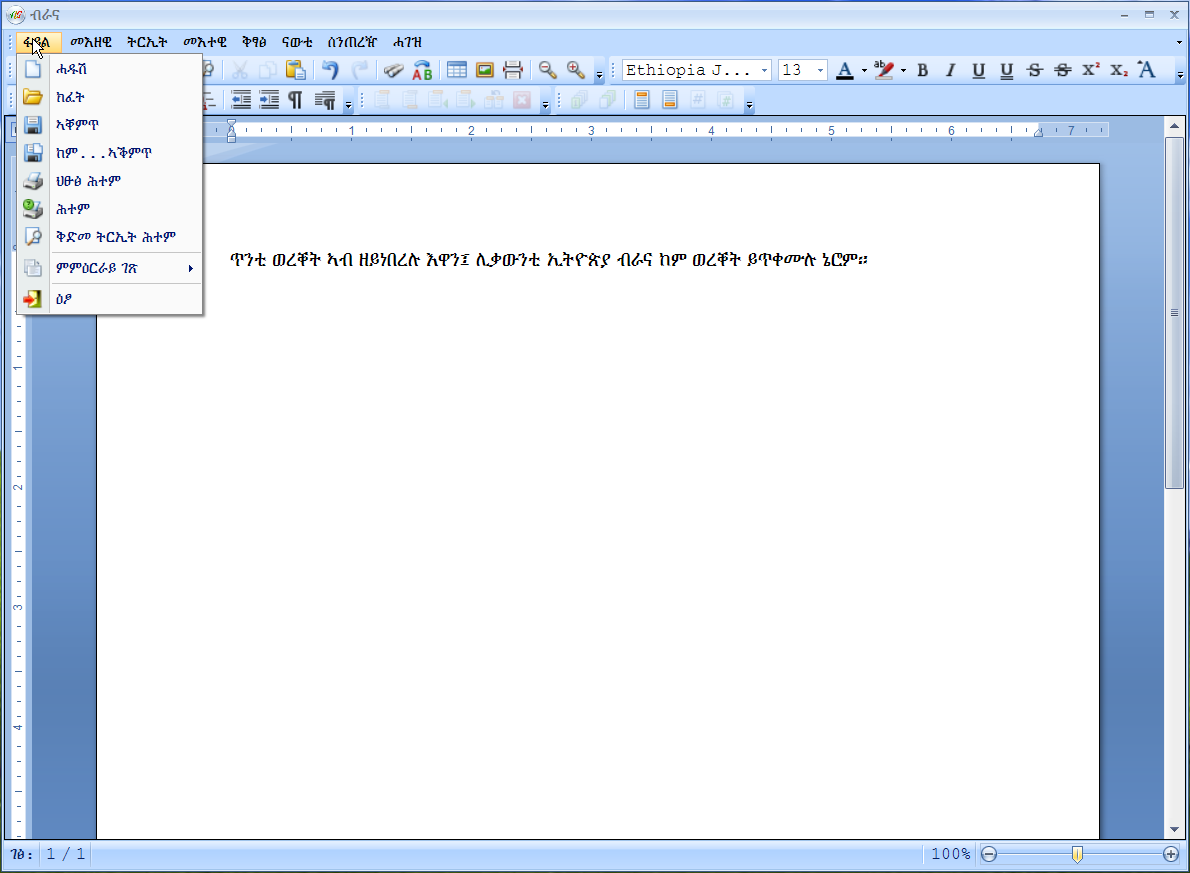Click the grow font large A icon
This screenshot has width=1190, height=873.
1146,70
